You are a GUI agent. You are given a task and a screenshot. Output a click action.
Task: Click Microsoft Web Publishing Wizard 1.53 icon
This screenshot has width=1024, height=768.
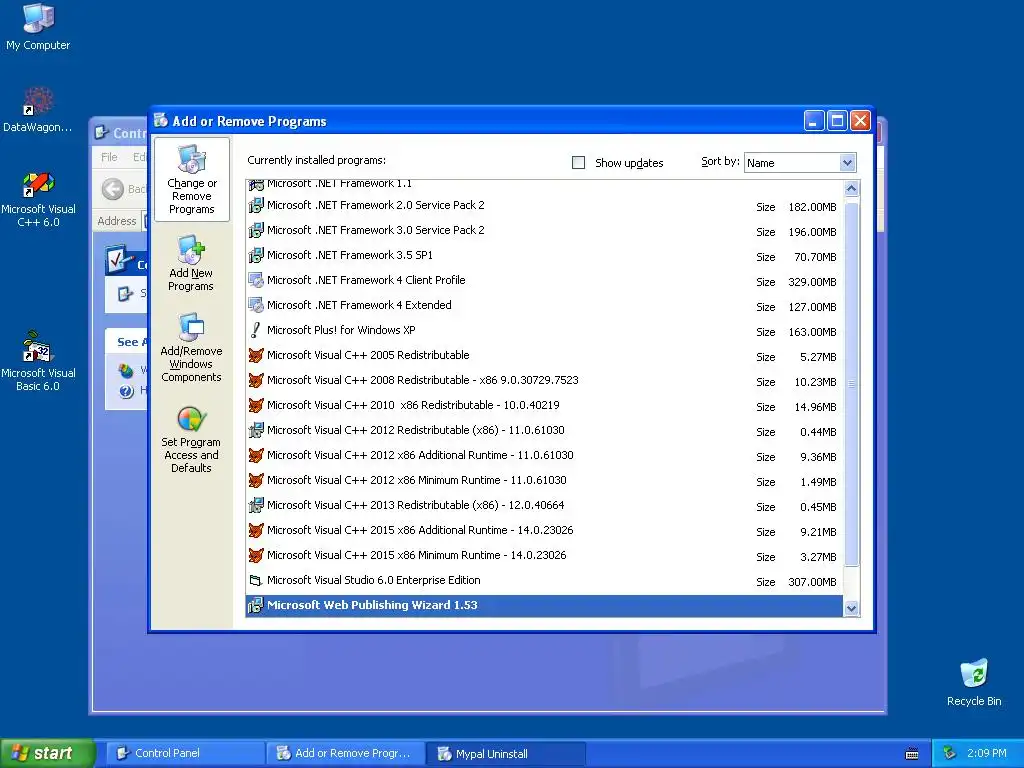(256, 605)
